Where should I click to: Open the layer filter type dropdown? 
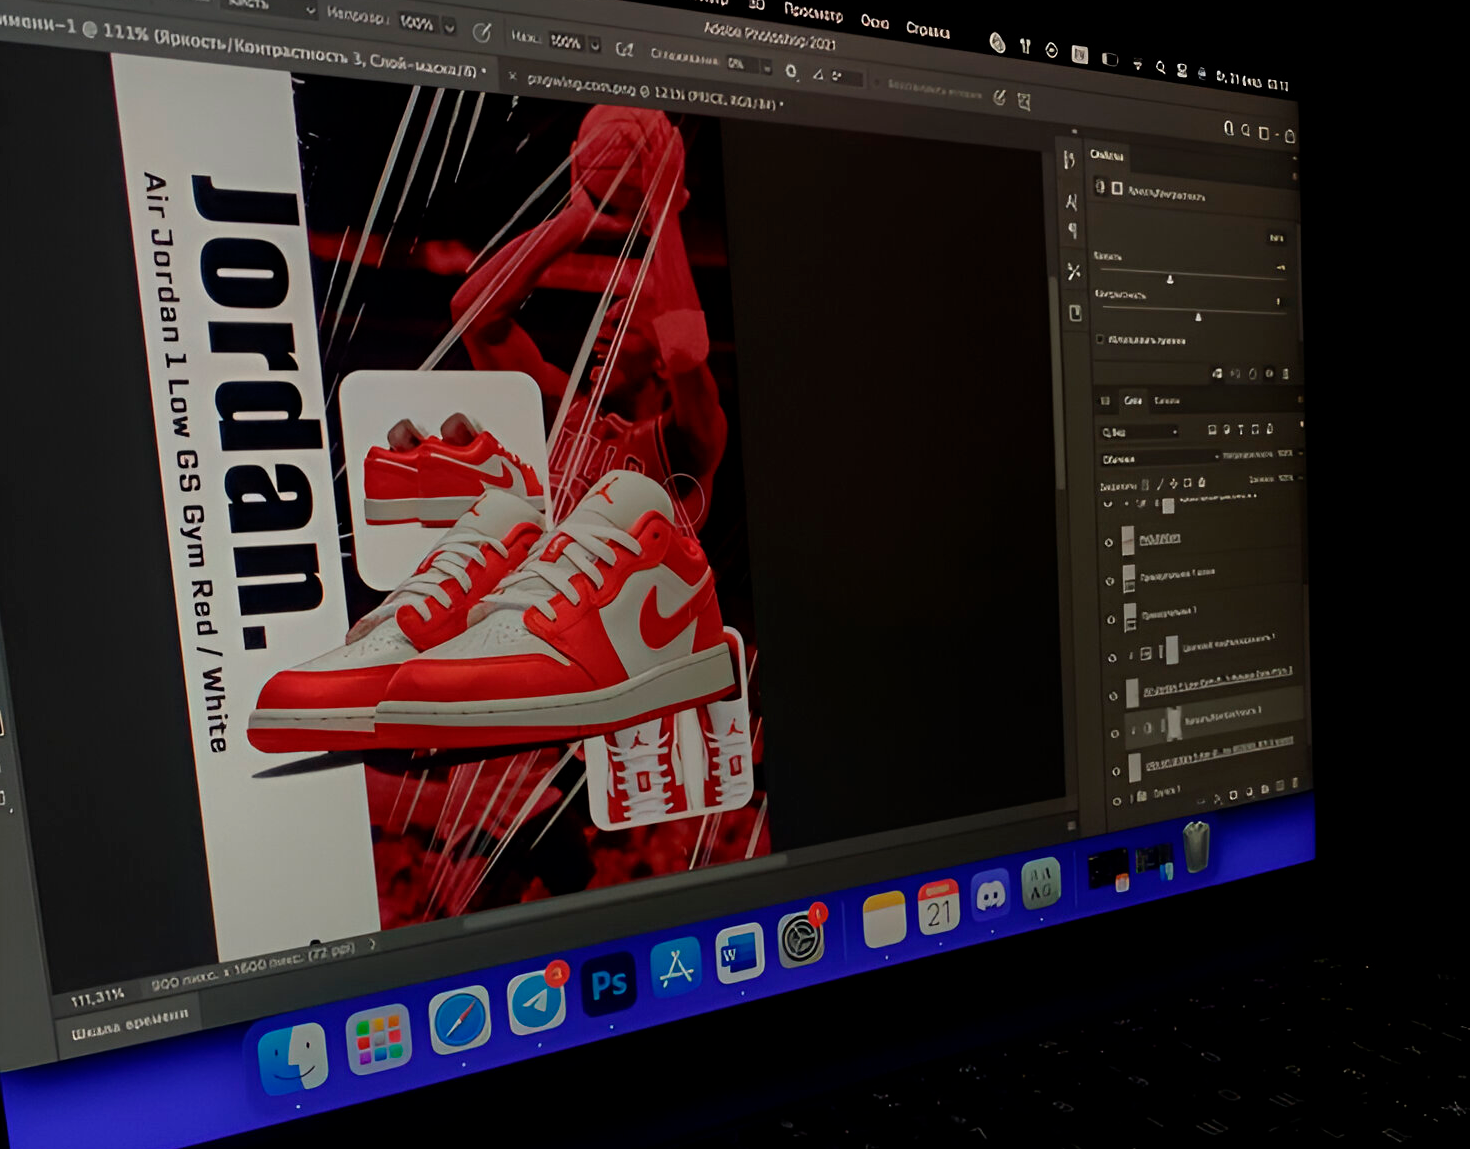(x=1140, y=432)
